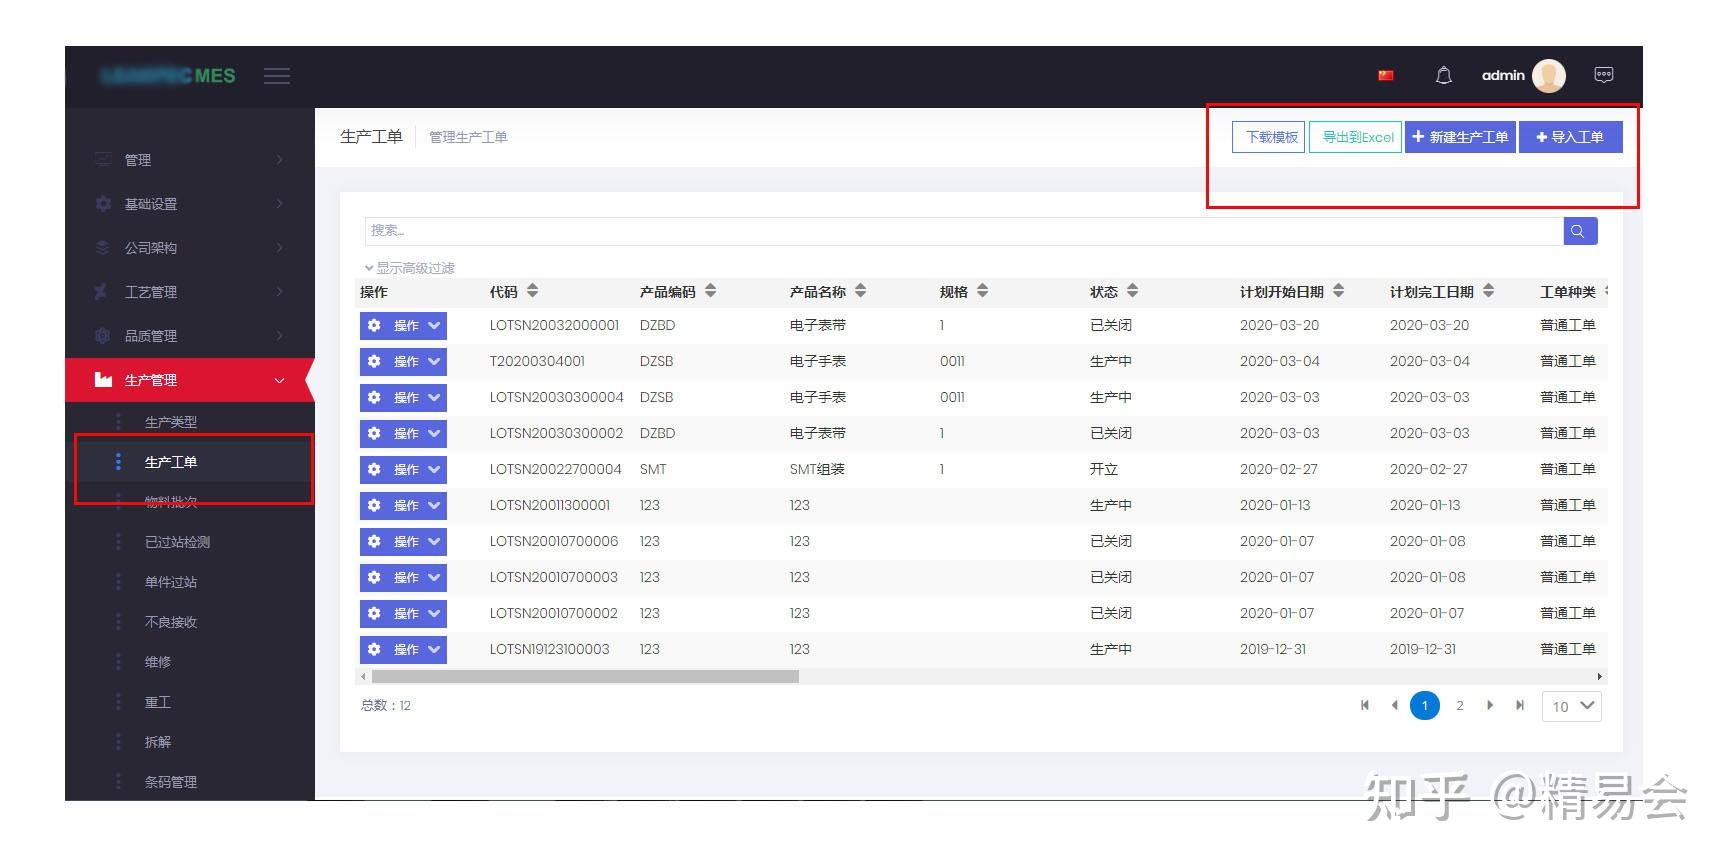Open 不良接收 submenu item
The image size is (1732, 866).
(171, 622)
